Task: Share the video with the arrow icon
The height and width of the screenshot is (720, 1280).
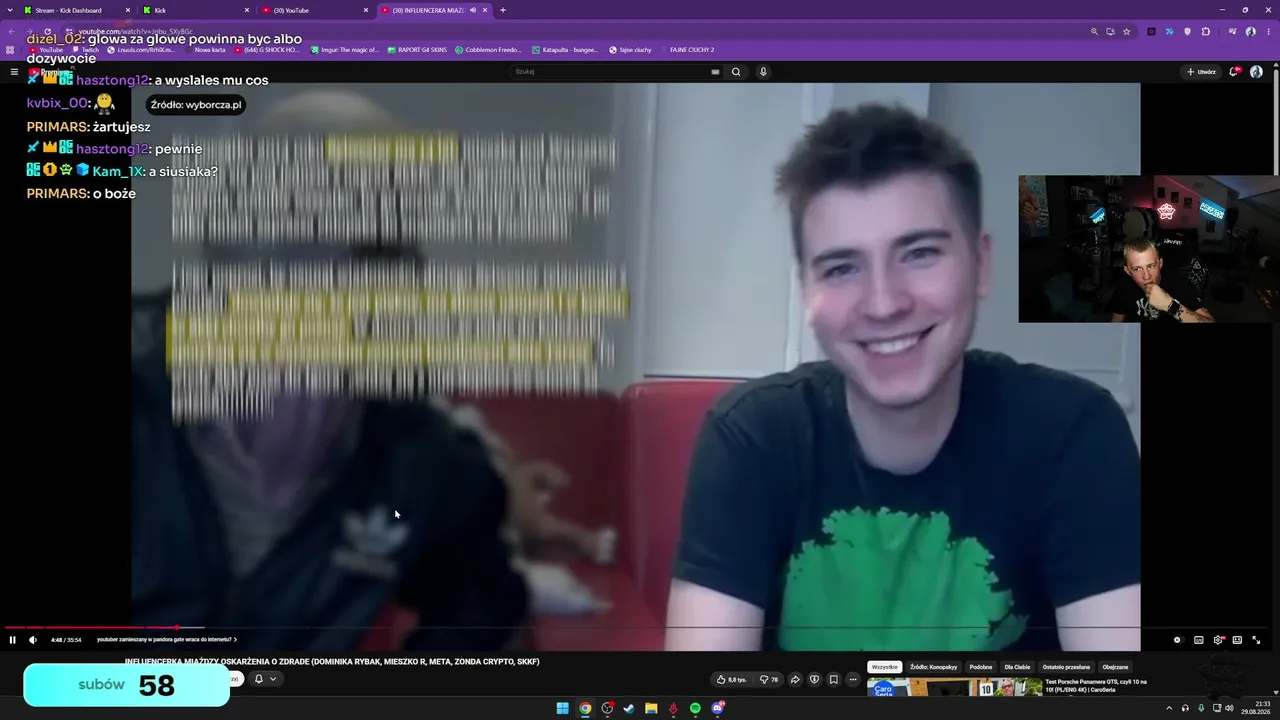Action: 795,679
